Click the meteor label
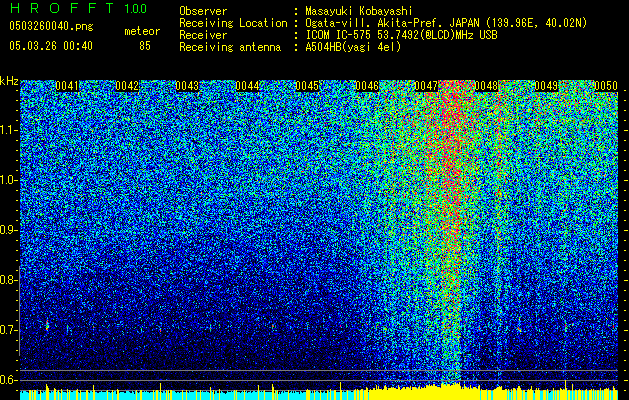 point(142,31)
